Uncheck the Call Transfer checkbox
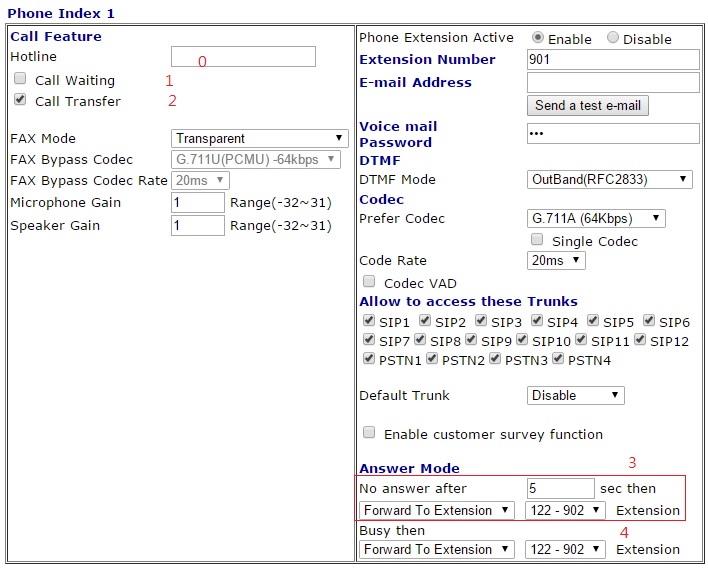The width and height of the screenshot is (708, 568). tap(20, 100)
